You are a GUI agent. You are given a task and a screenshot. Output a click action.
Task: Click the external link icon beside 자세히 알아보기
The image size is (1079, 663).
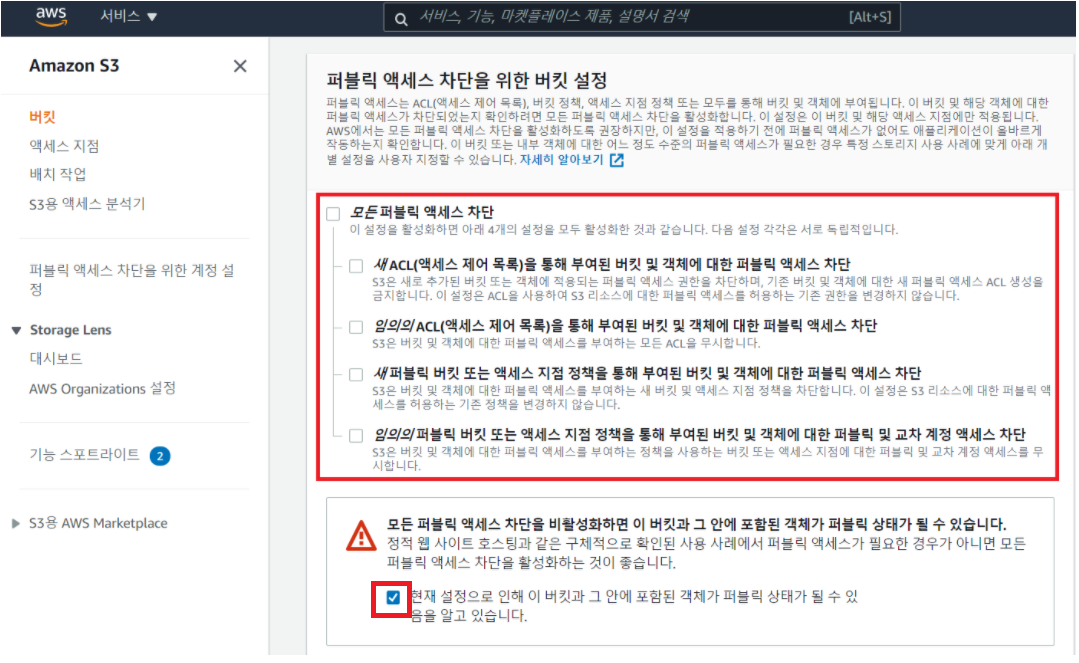point(617,160)
